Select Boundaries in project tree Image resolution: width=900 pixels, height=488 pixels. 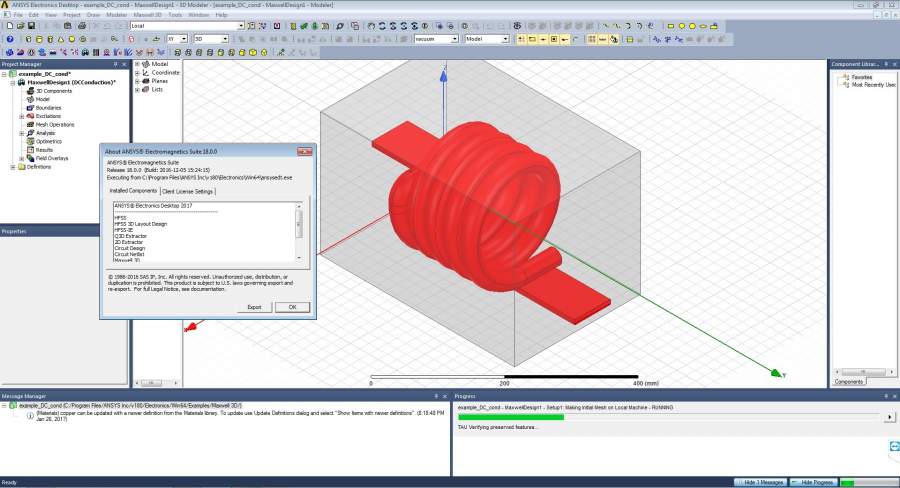48,107
